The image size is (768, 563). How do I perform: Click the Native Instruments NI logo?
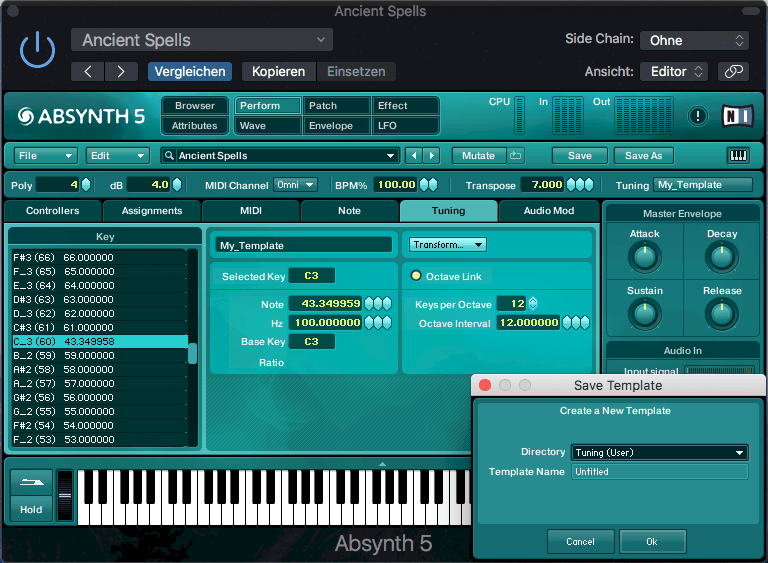pyautogui.click(x=737, y=116)
